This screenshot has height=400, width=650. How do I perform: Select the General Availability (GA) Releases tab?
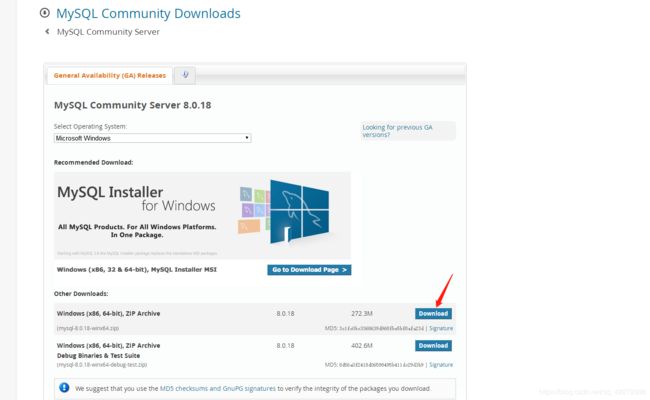pyautogui.click(x=110, y=75)
